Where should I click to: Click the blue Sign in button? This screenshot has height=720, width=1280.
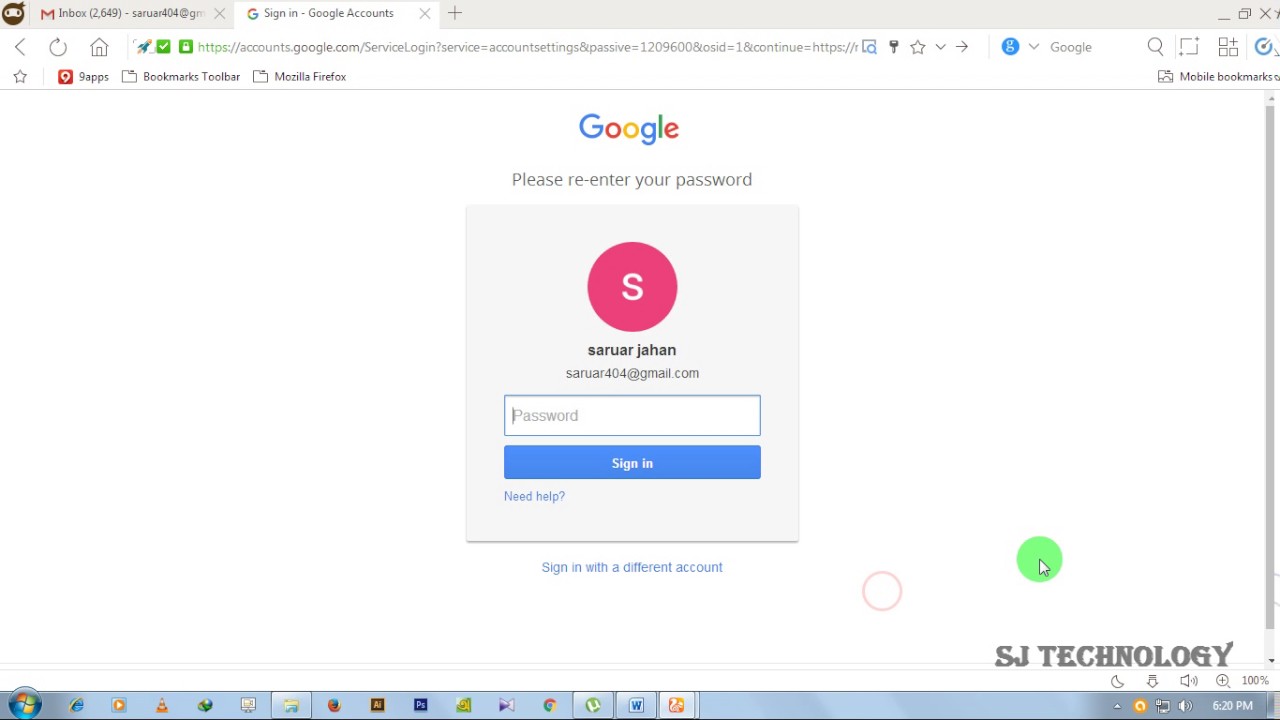point(632,463)
